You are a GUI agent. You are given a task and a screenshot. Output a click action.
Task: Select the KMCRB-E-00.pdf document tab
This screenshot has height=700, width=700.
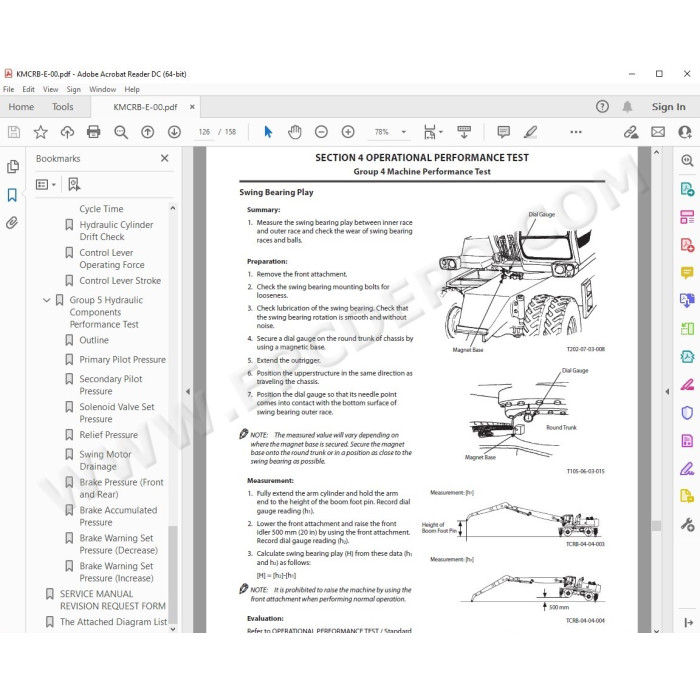click(x=146, y=107)
